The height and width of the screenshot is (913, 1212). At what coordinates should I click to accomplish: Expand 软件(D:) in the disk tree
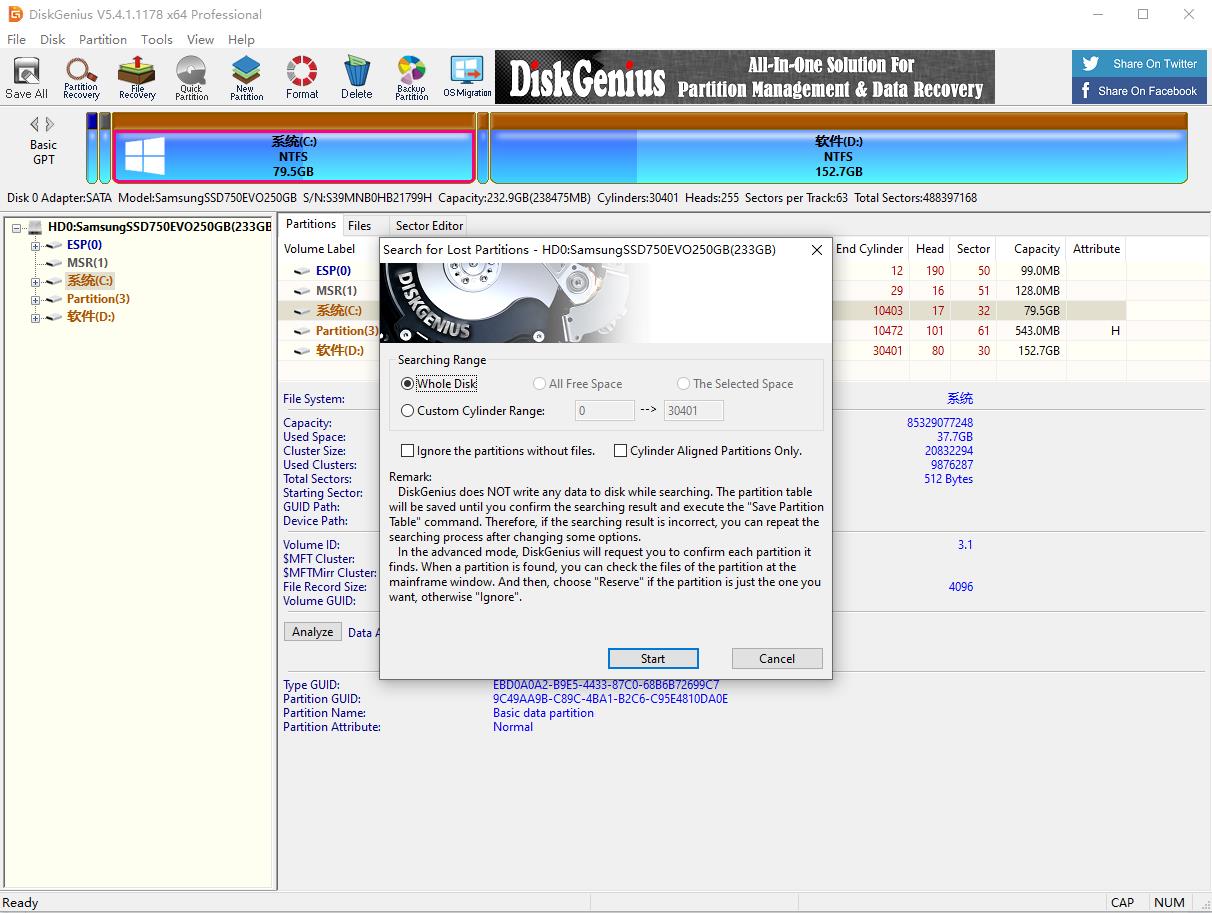pos(35,318)
